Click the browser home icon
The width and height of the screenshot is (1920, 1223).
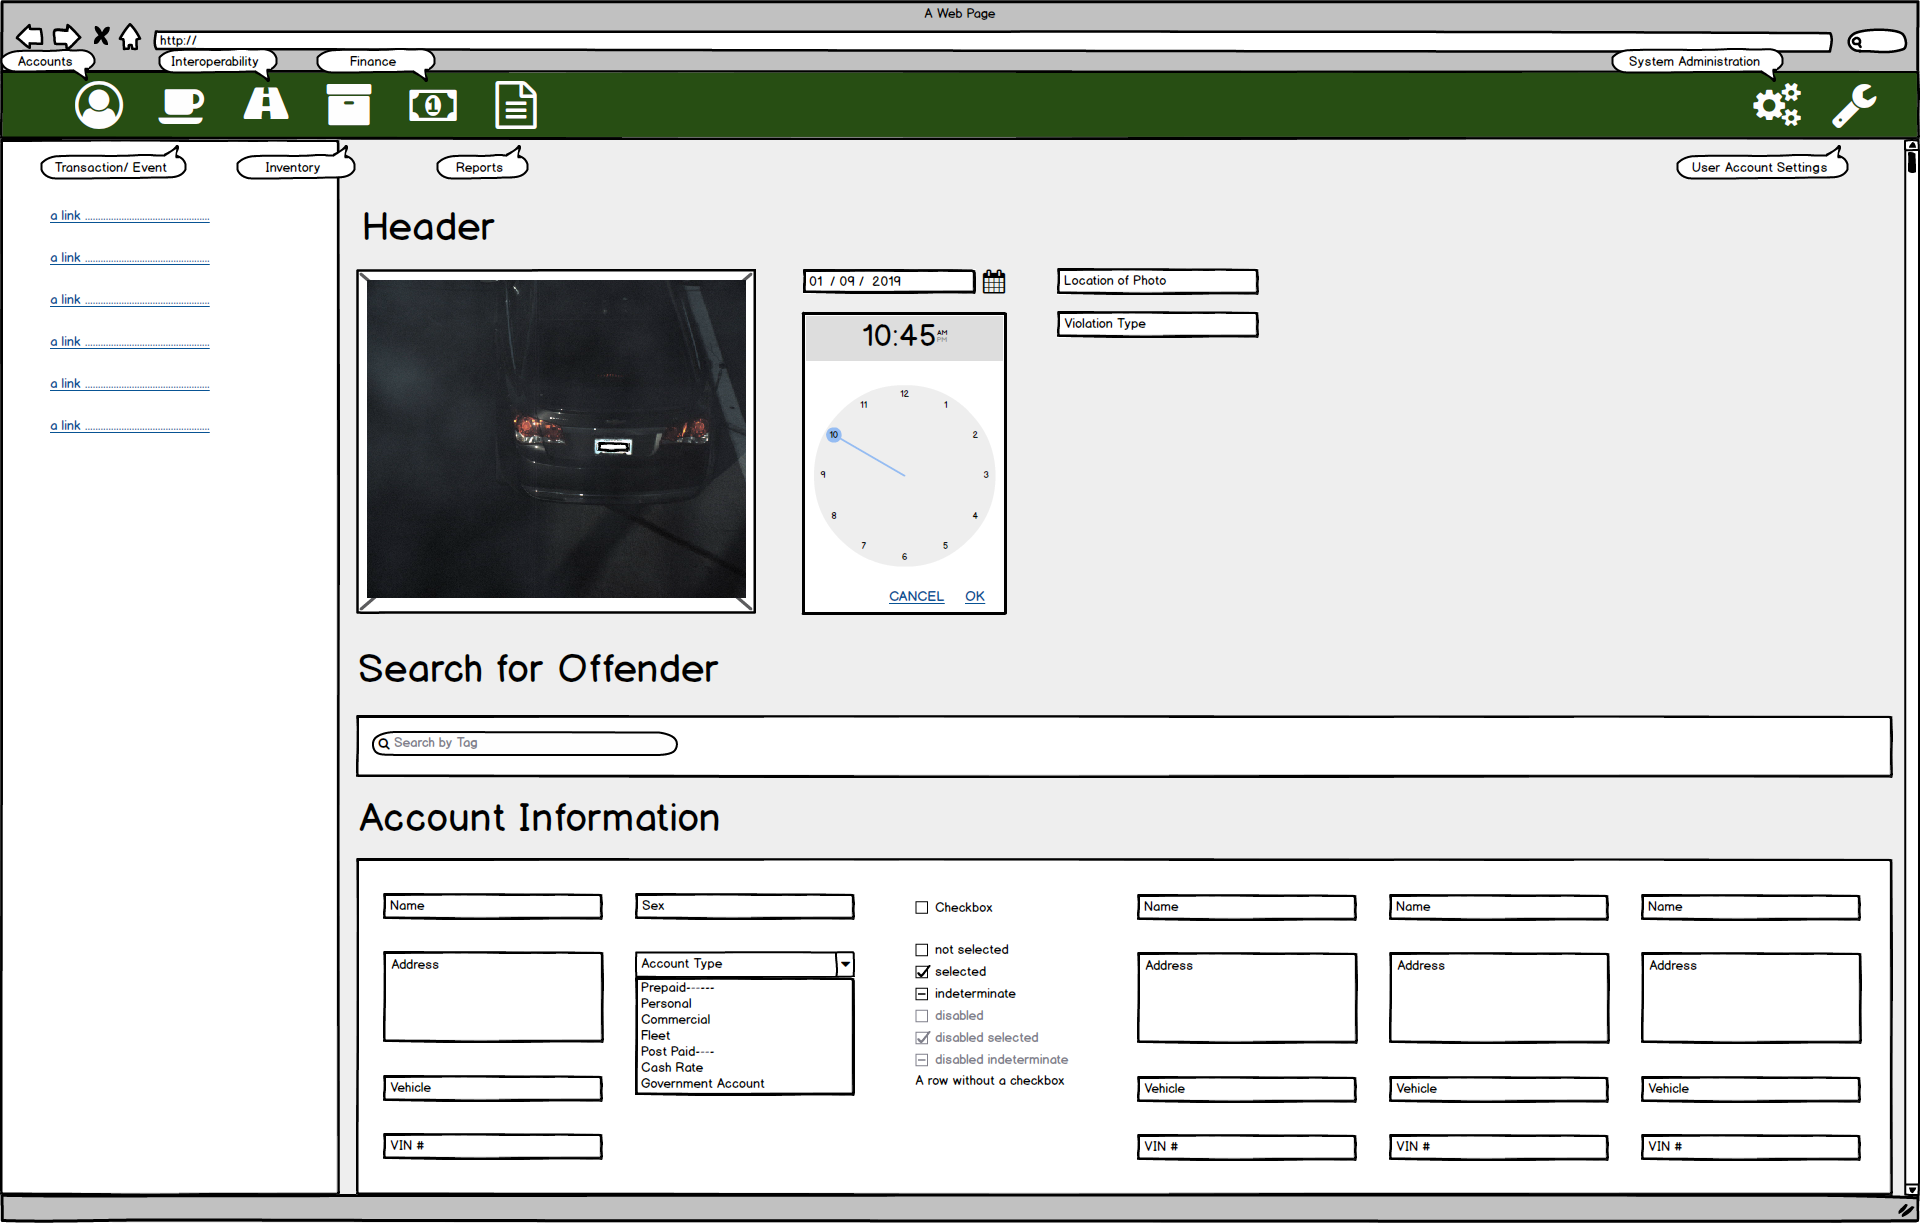130,37
